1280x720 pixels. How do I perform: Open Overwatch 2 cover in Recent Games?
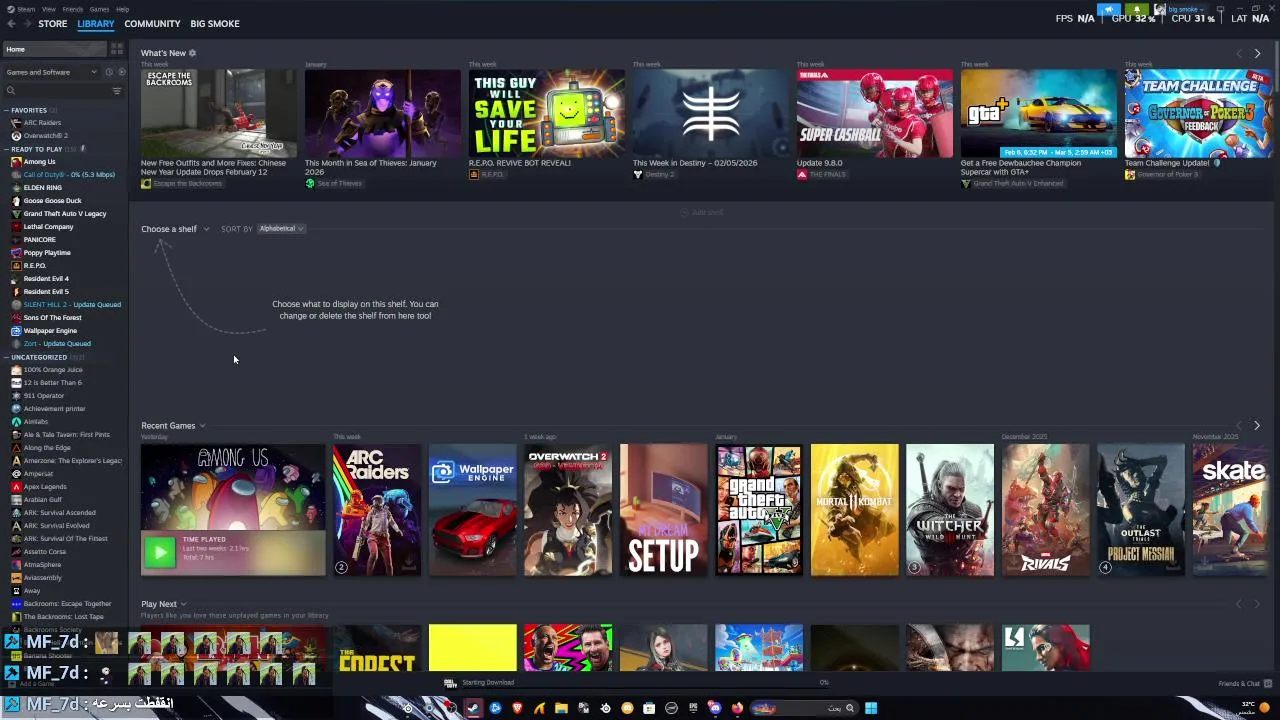tap(568, 510)
